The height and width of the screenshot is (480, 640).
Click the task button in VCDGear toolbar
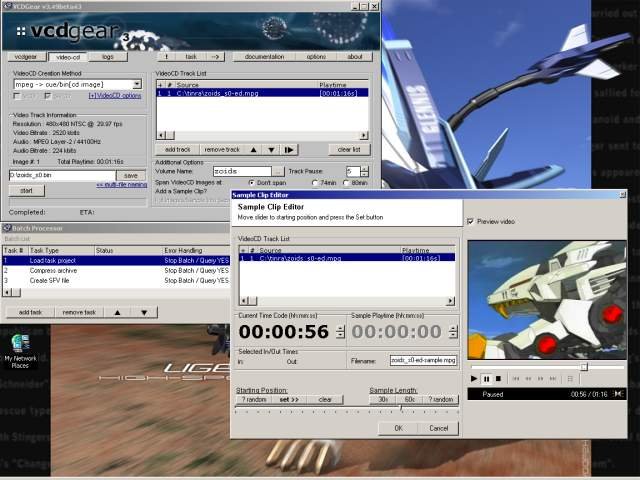(191, 57)
